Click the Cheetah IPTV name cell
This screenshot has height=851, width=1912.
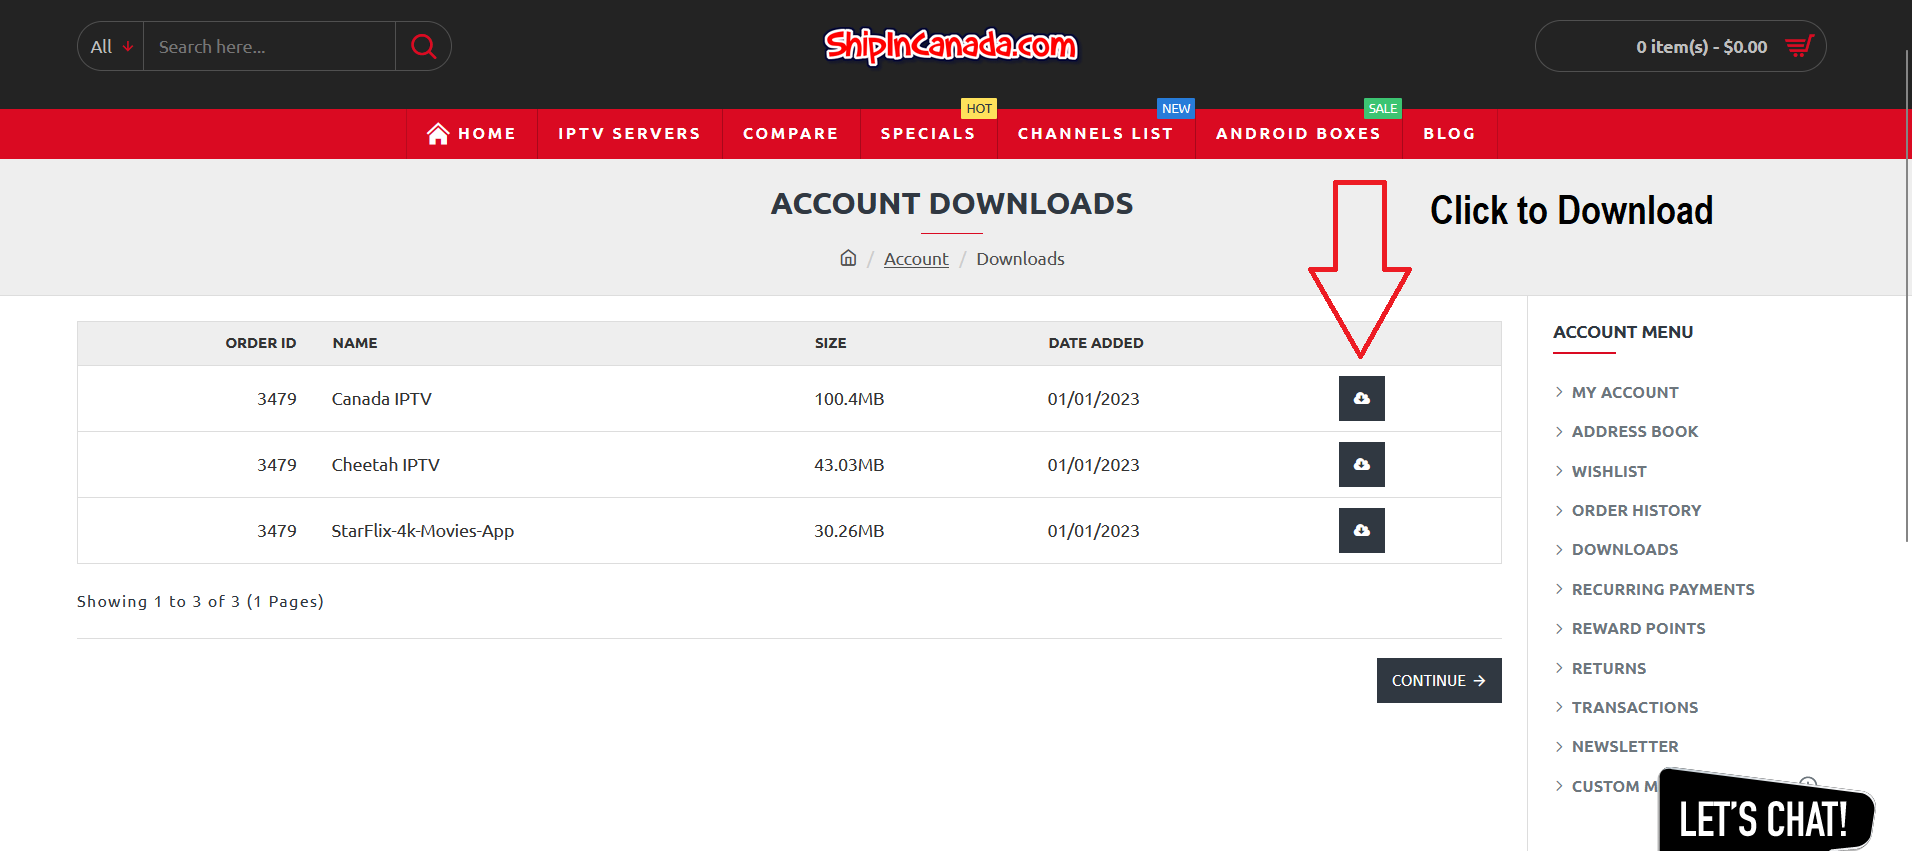pyautogui.click(x=385, y=464)
